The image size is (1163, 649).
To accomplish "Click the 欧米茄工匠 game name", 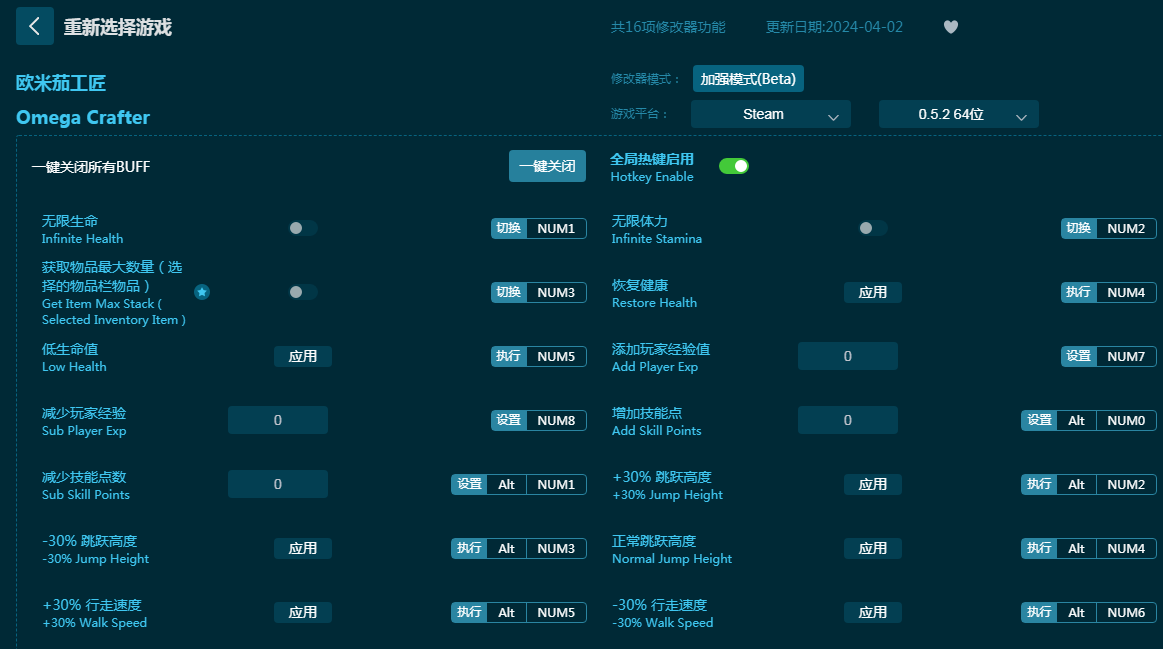I will pos(61,83).
